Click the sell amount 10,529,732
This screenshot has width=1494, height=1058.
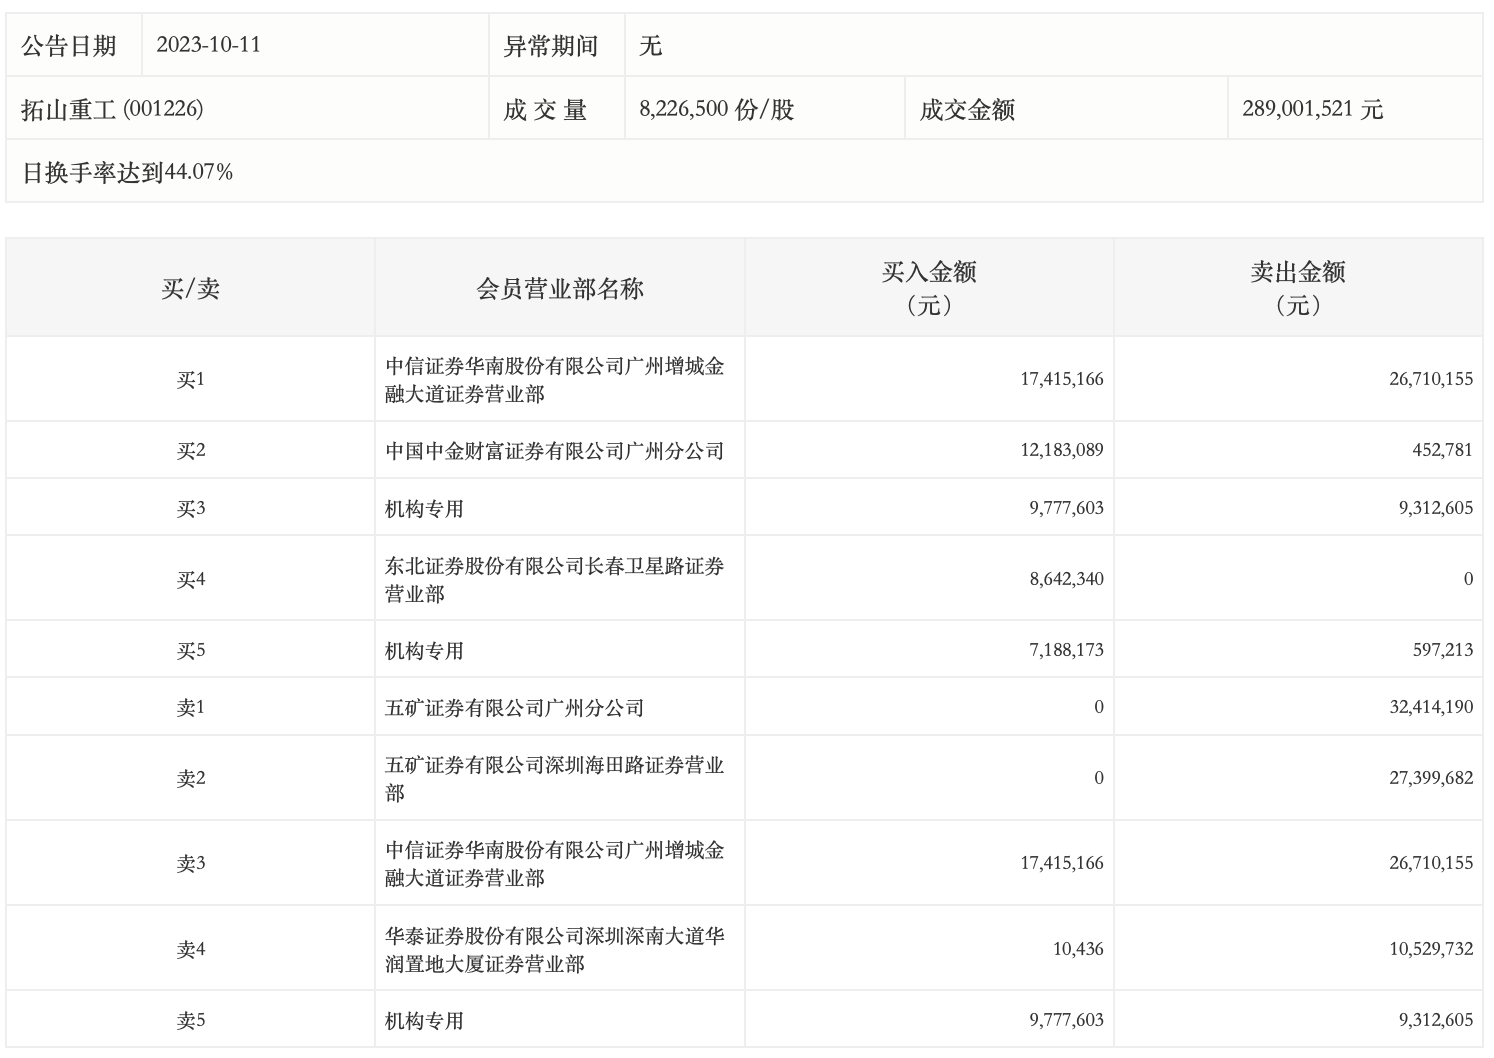click(x=1430, y=949)
